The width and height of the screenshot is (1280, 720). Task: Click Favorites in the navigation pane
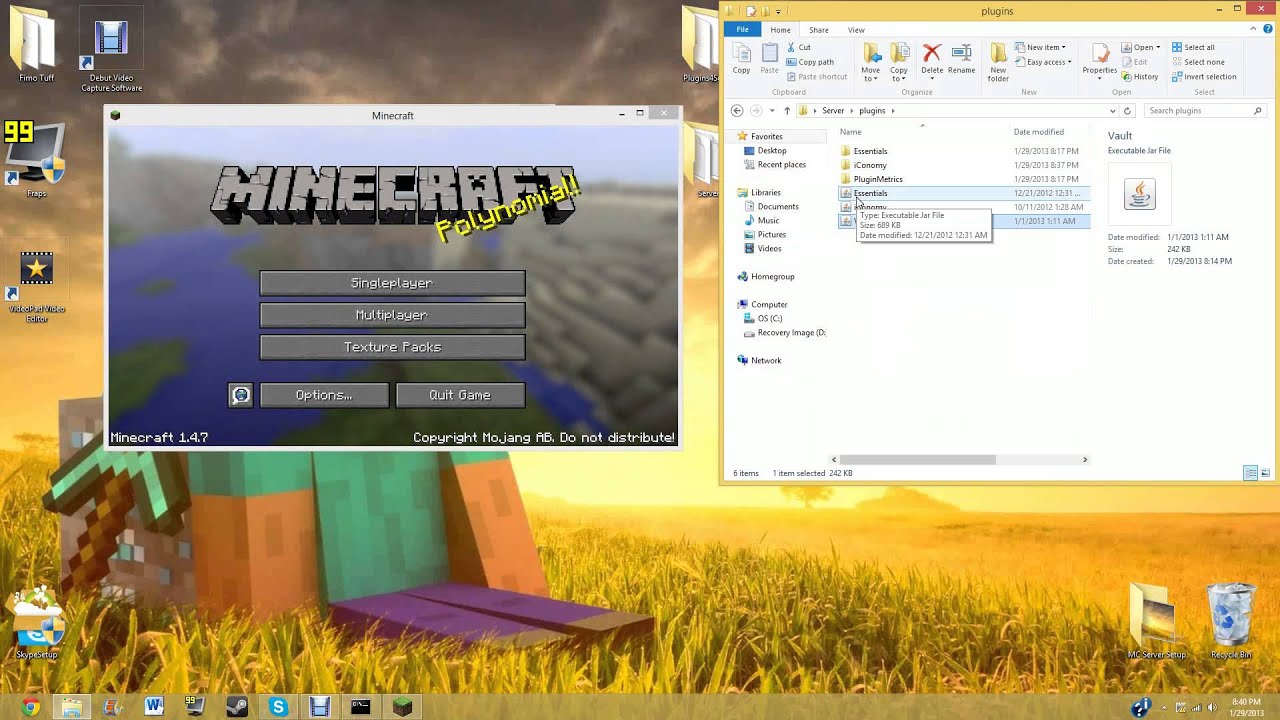[766, 136]
